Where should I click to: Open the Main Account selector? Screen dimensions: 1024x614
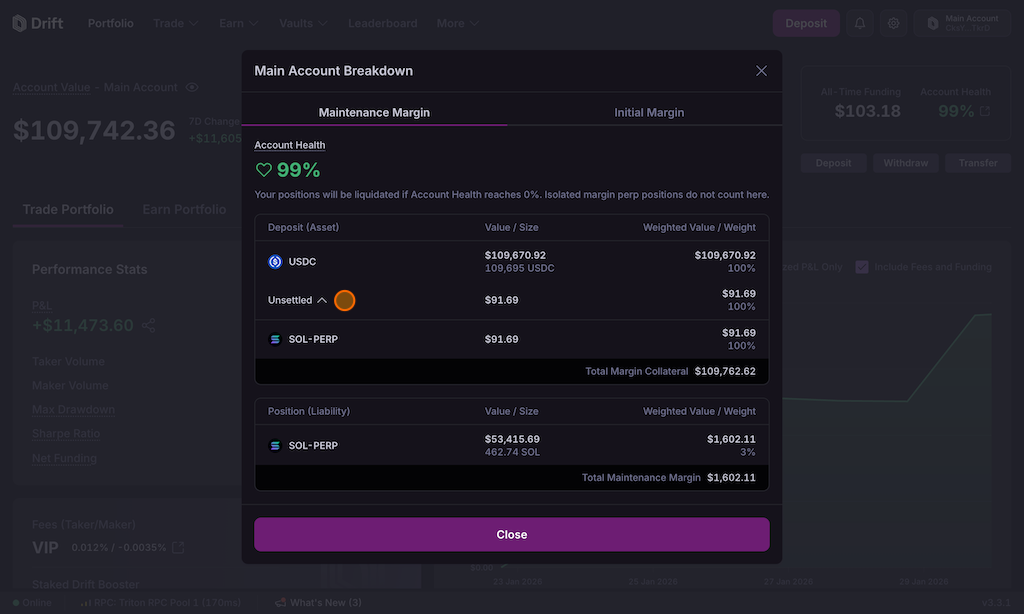tap(961, 23)
